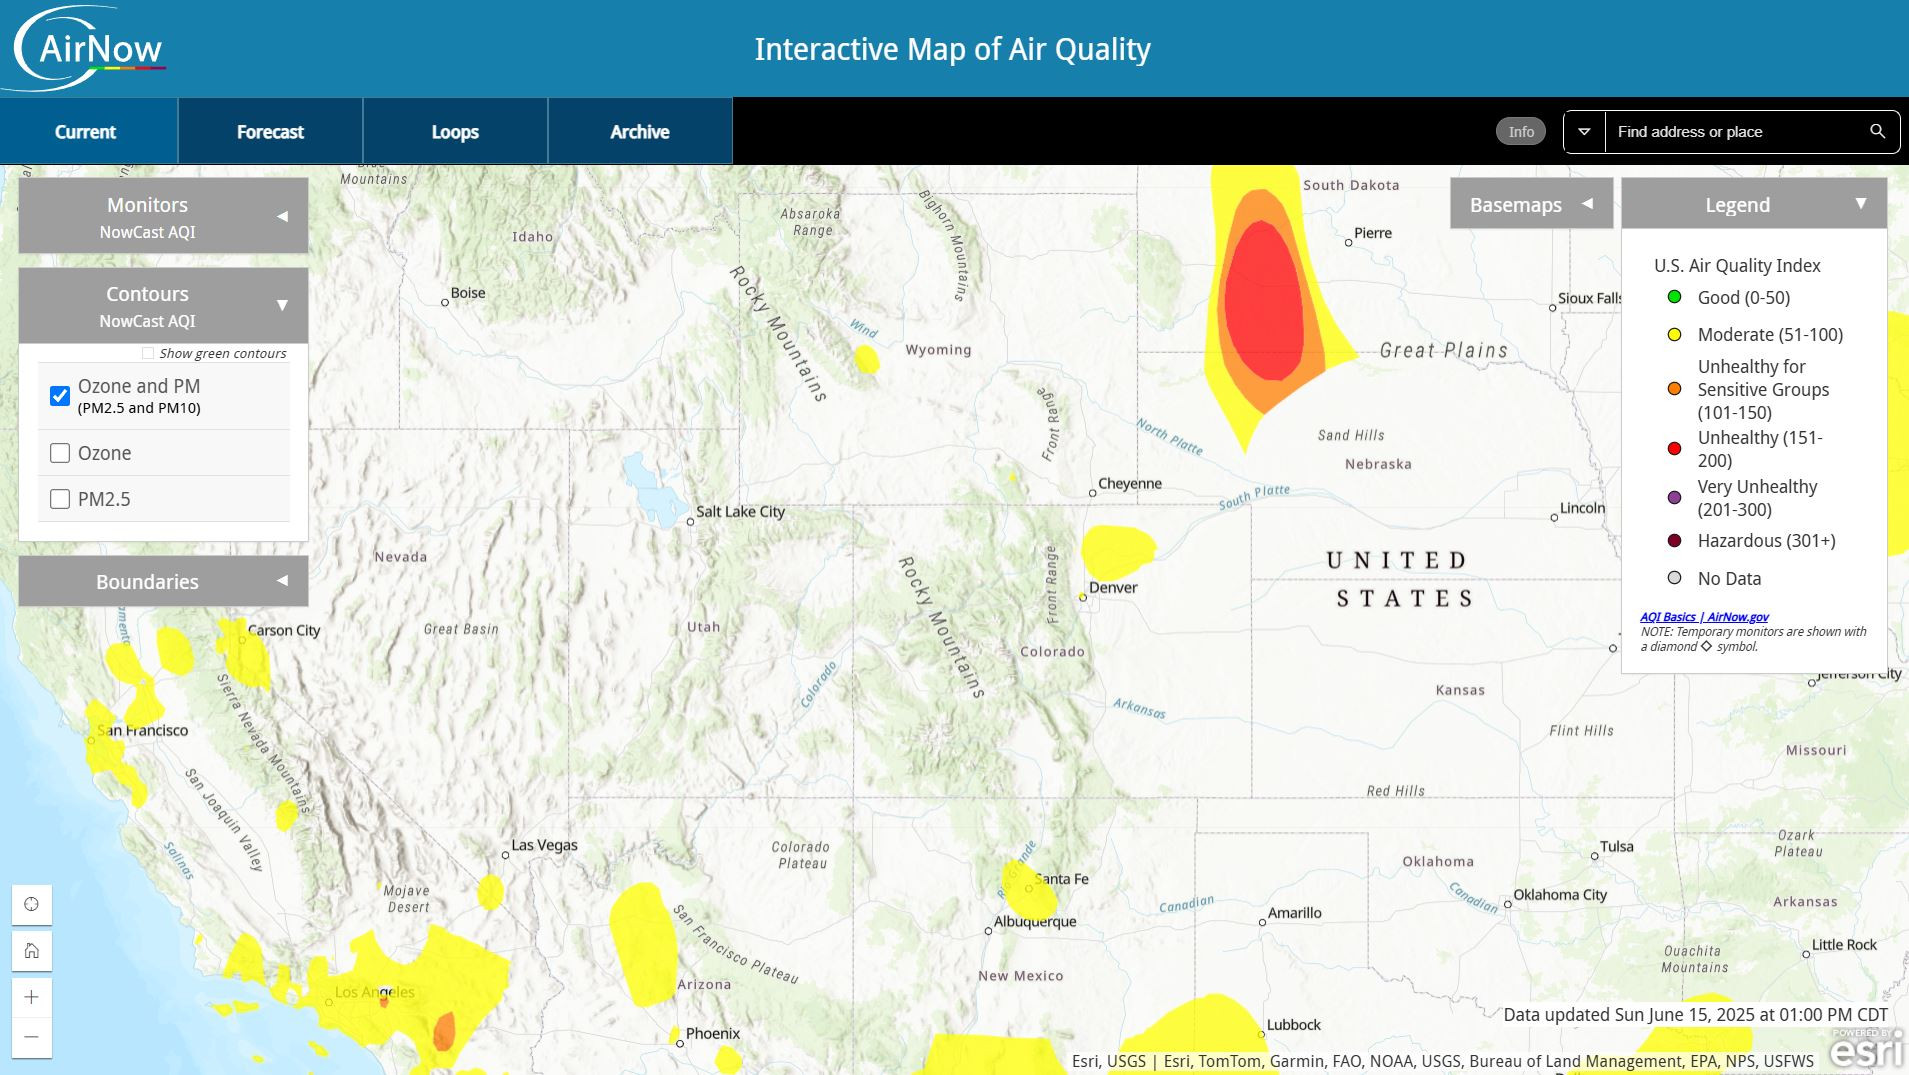Click the red unhealthy contour in South Dakota
The width and height of the screenshot is (1909, 1075).
pyautogui.click(x=1264, y=300)
